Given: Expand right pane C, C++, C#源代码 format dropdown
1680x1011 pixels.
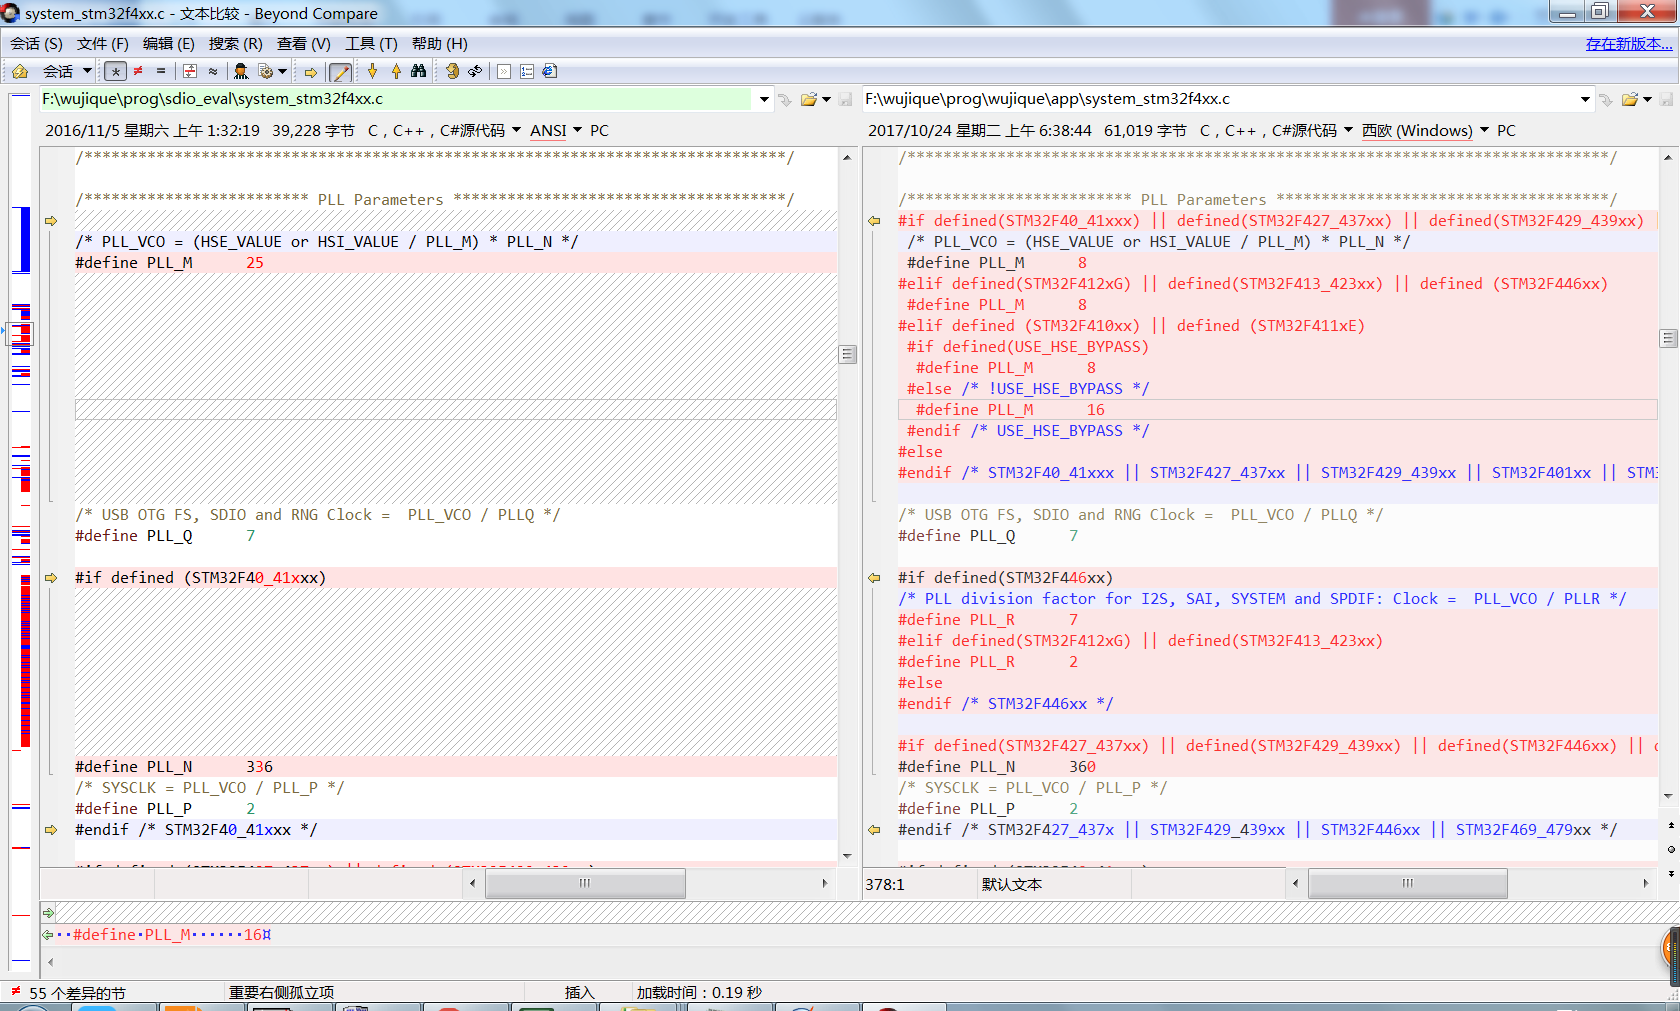Looking at the screenshot, I should click(x=1348, y=130).
